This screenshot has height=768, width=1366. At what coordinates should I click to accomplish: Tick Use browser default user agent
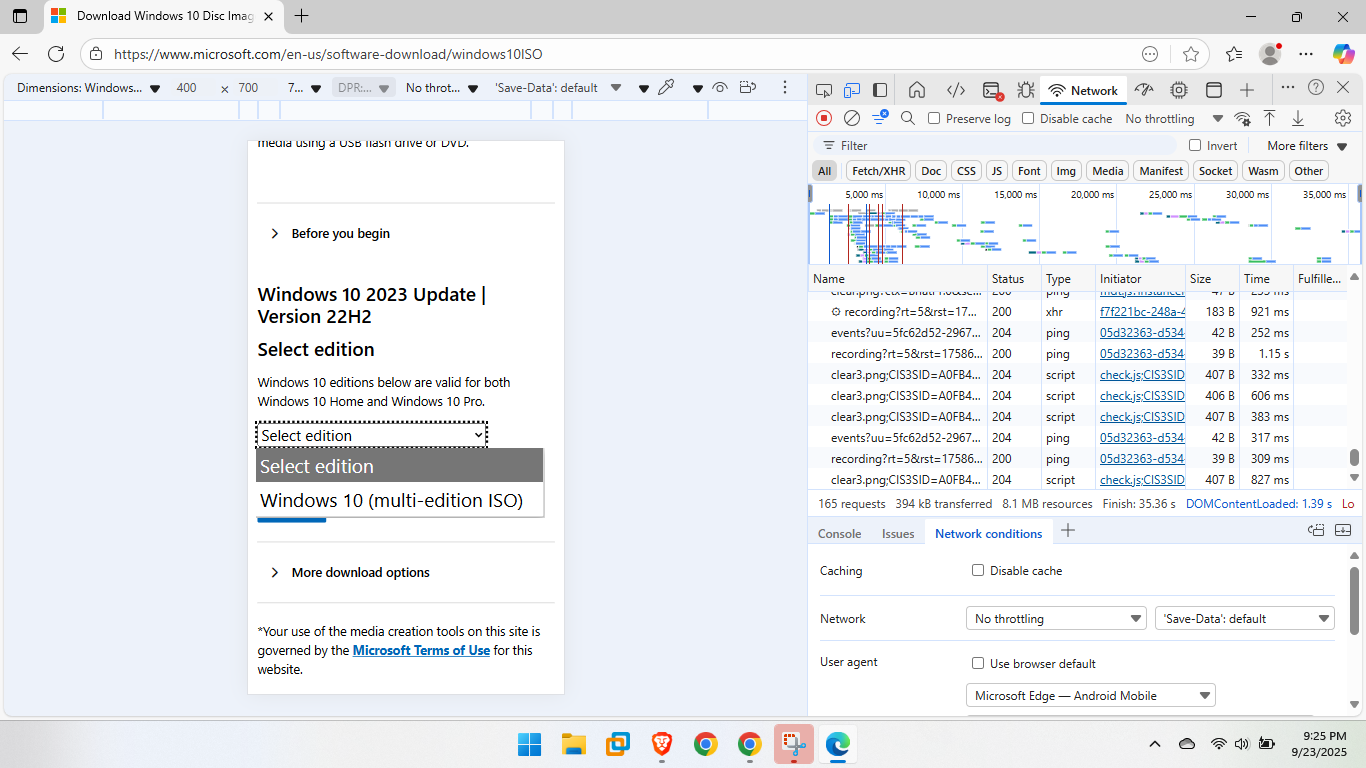(978, 663)
